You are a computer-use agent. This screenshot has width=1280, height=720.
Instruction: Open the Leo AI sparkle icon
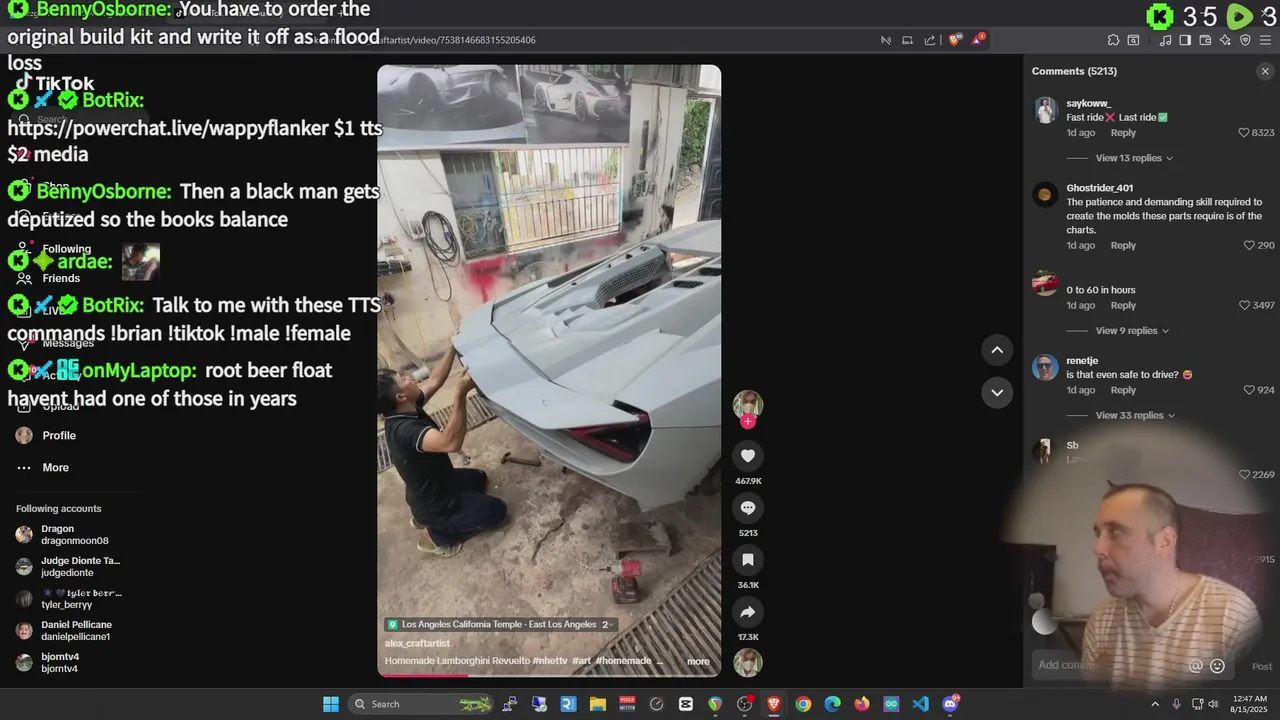click(1225, 40)
